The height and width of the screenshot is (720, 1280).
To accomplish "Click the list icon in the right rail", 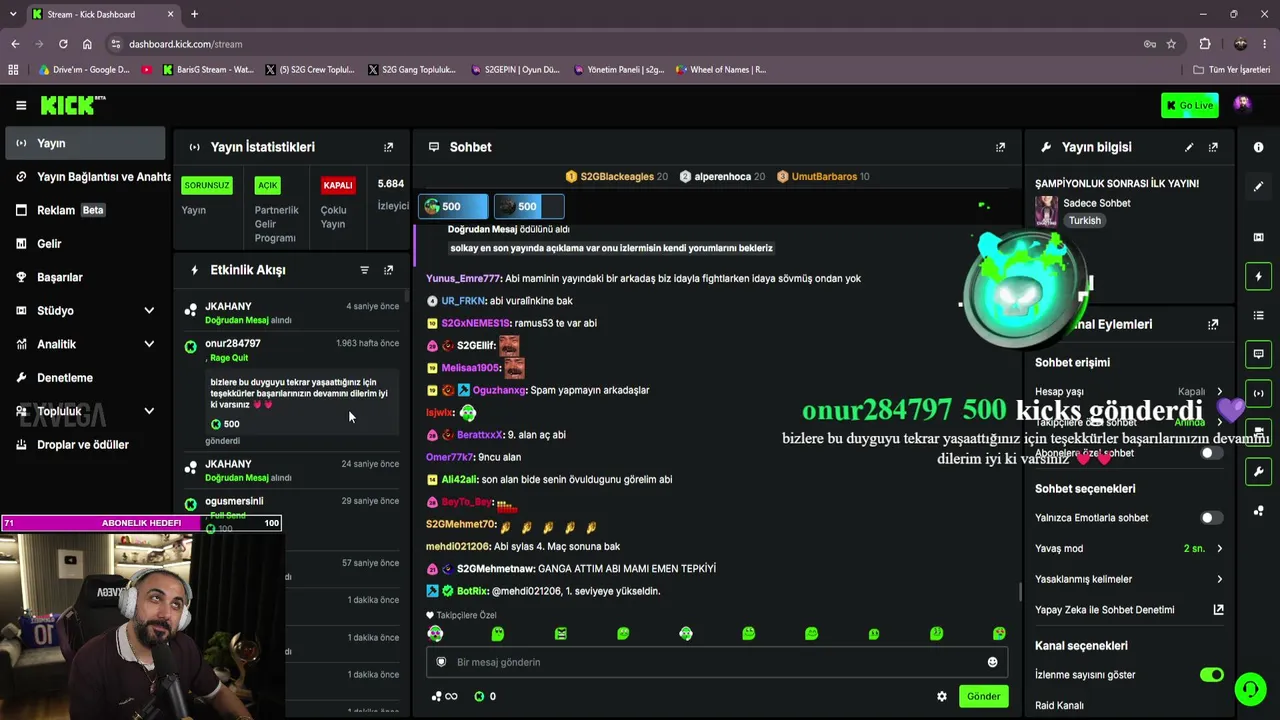I will pyautogui.click(x=1258, y=315).
